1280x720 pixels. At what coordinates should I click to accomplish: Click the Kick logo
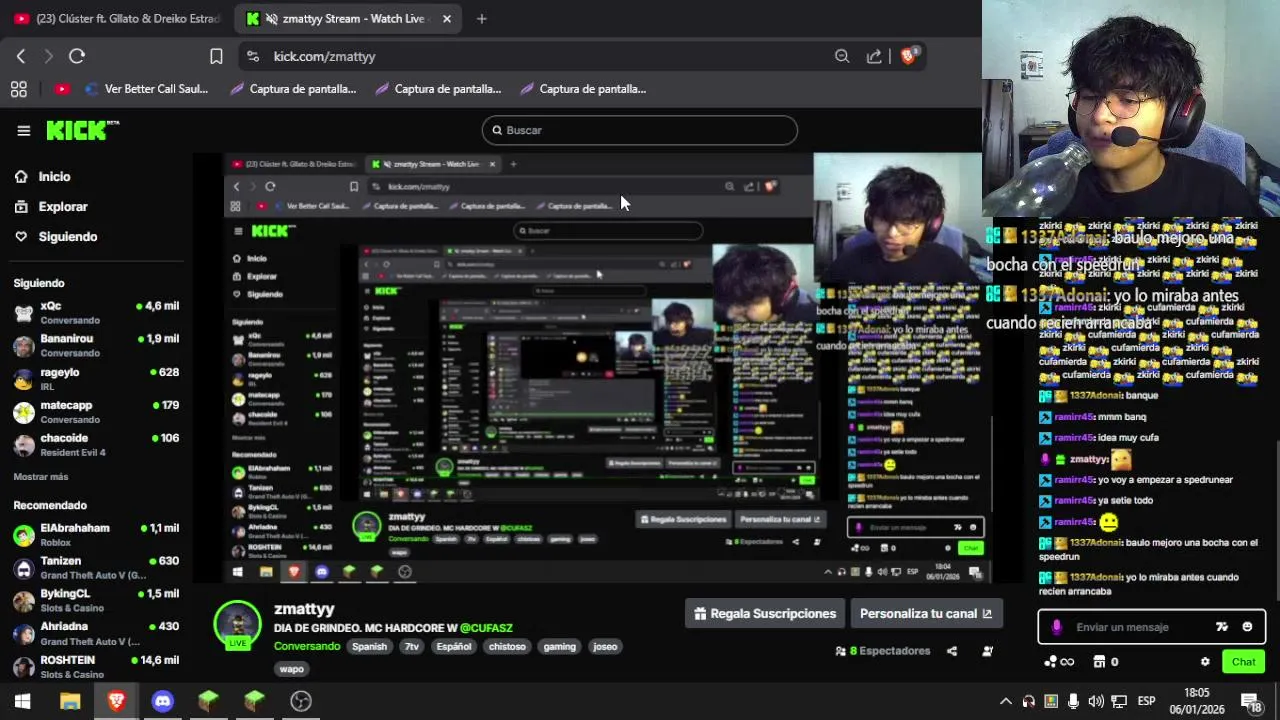click(x=82, y=130)
